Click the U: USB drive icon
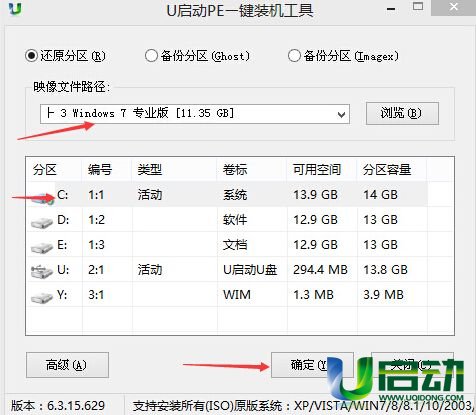The width and height of the screenshot is (476, 415). point(42,272)
